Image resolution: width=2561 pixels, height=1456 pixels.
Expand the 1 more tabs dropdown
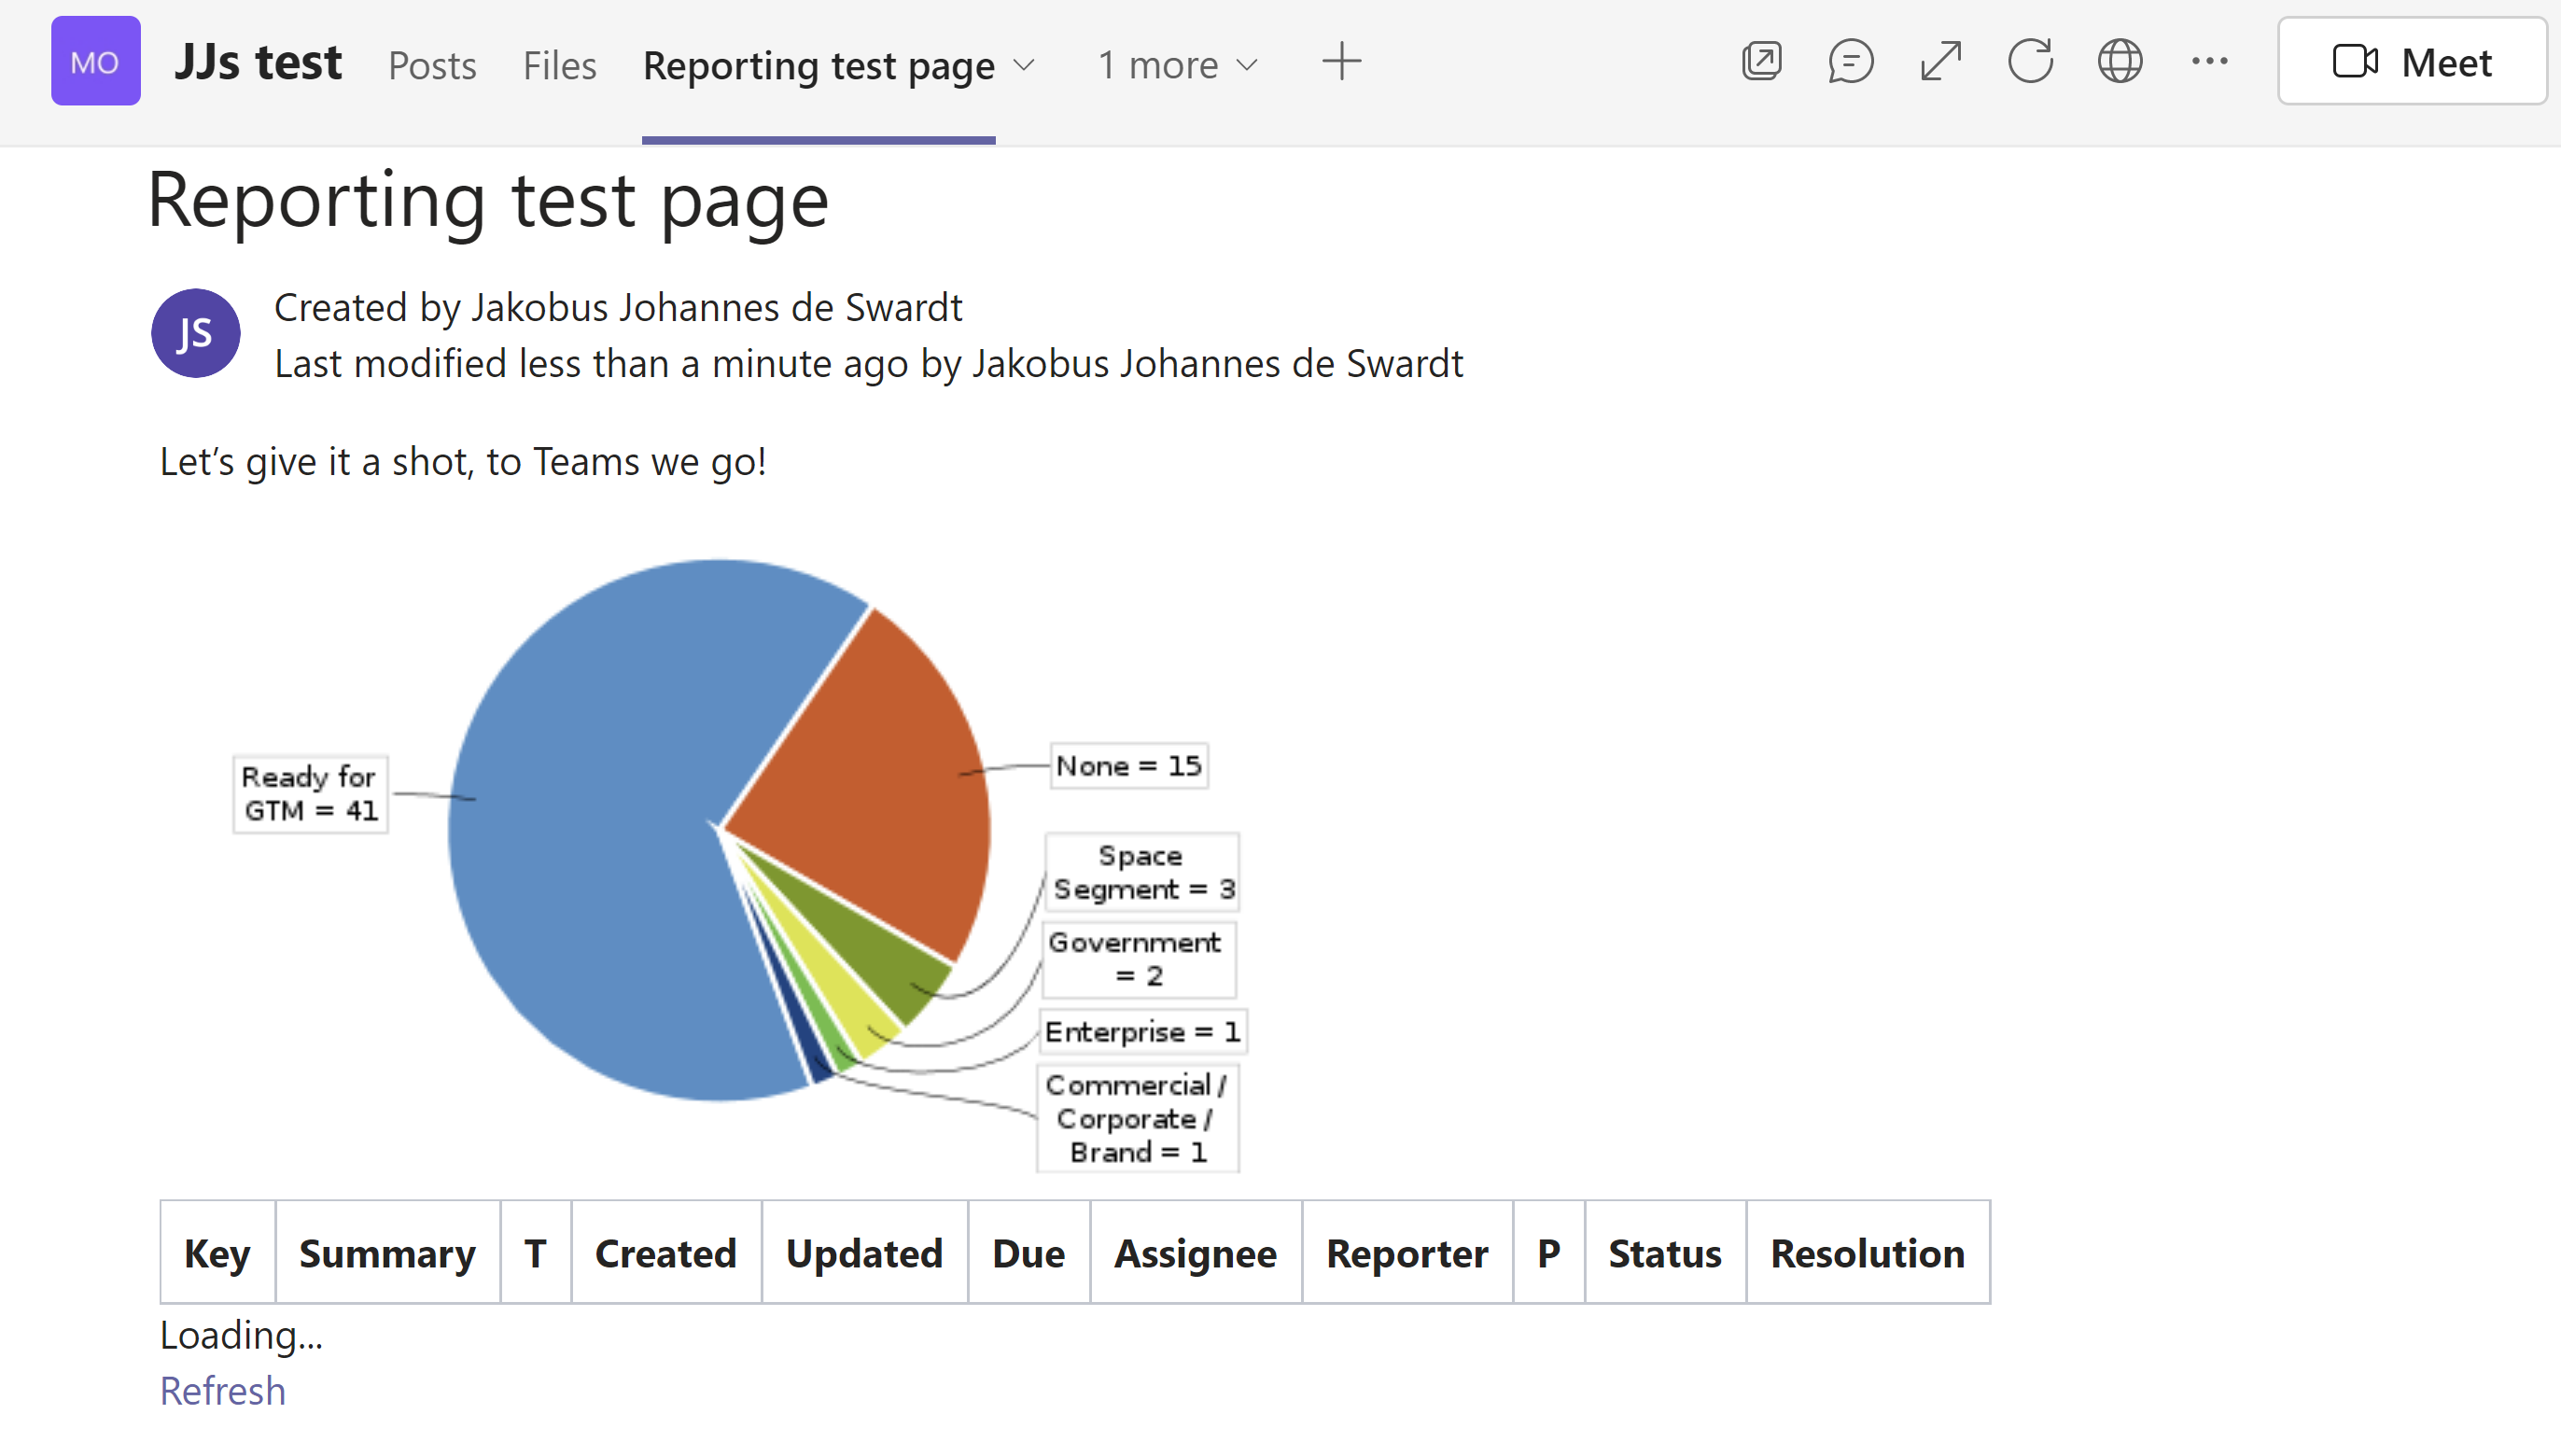pos(1177,66)
